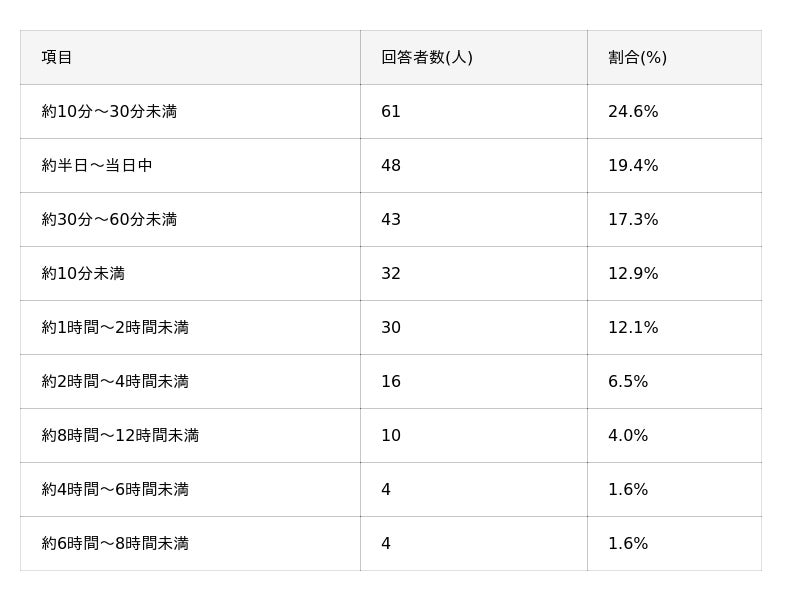Click the 24.6% percentage cell
800x601 pixels.
[633, 112]
